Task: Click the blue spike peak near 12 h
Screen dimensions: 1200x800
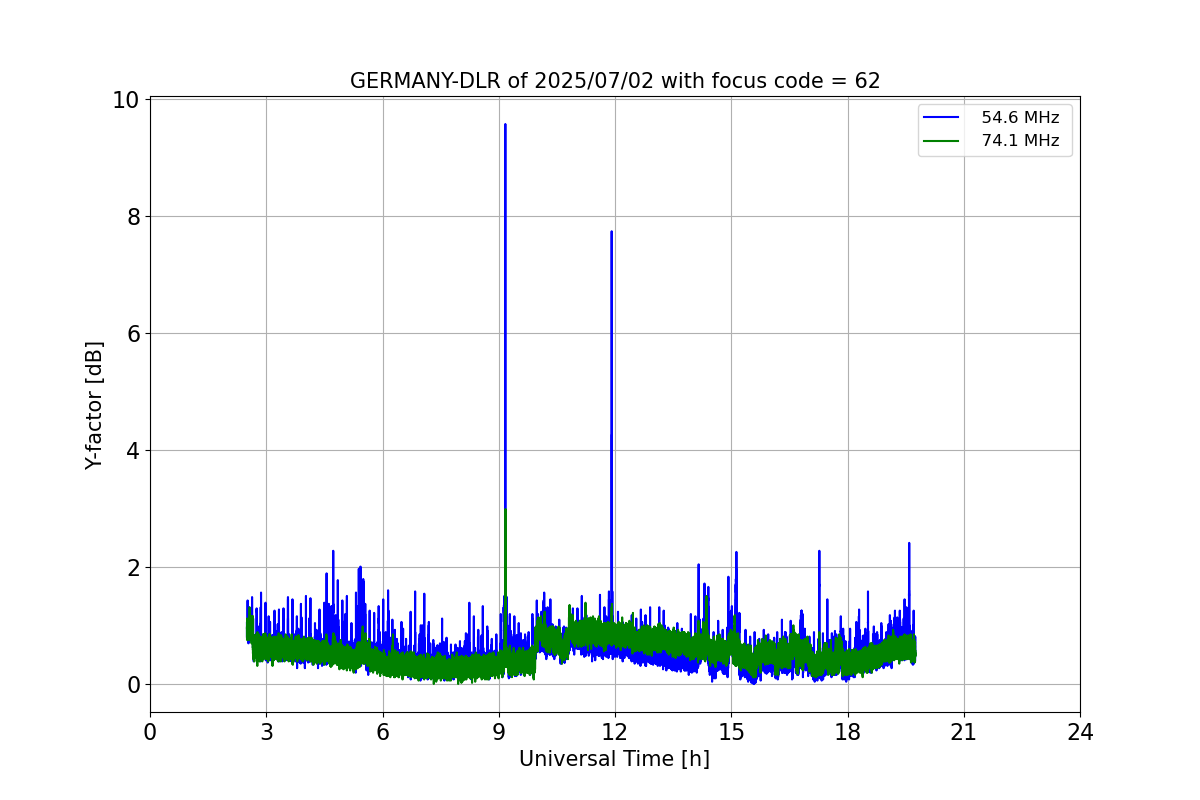Action: pyautogui.click(x=611, y=232)
